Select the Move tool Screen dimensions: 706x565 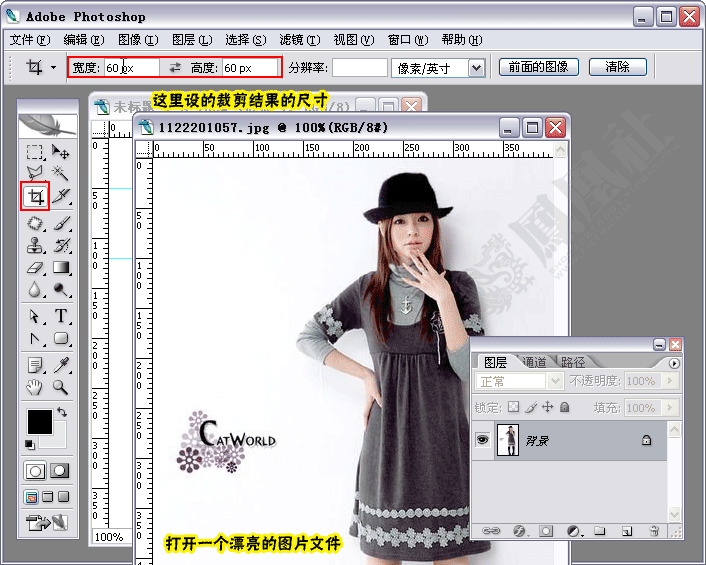(x=61, y=152)
